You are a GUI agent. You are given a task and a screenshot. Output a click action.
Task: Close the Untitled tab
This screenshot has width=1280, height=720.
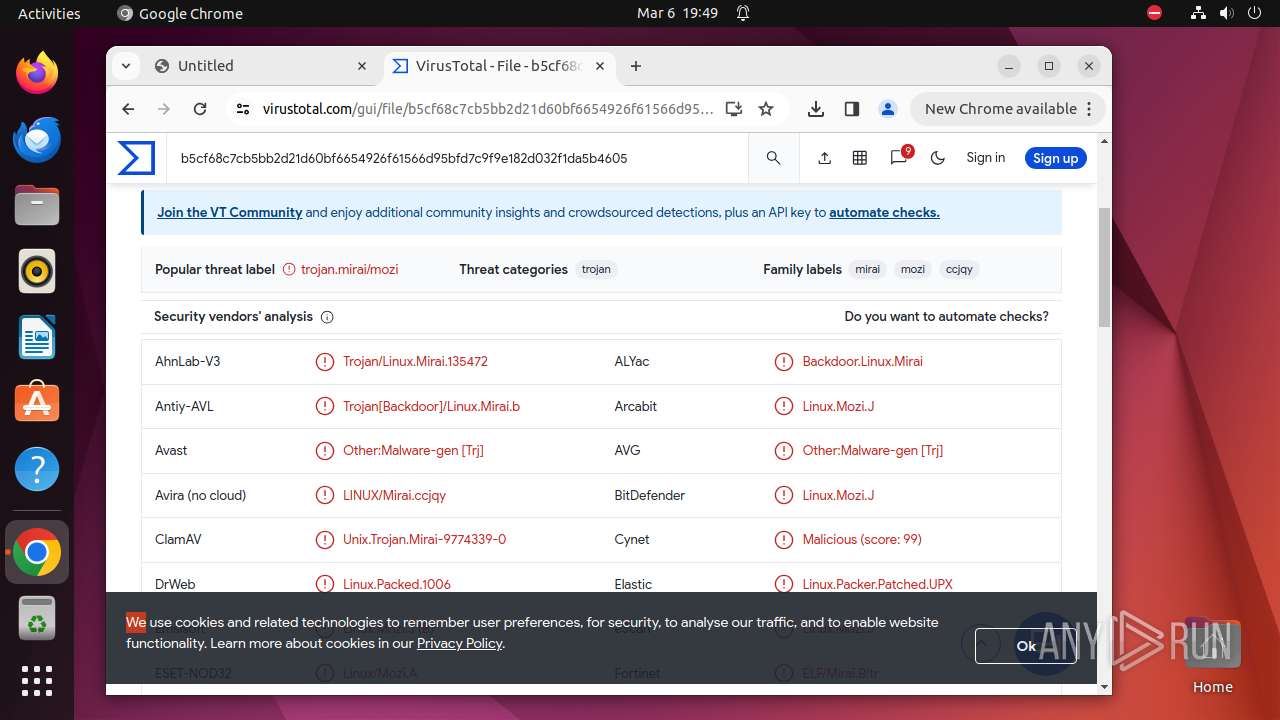(362, 66)
